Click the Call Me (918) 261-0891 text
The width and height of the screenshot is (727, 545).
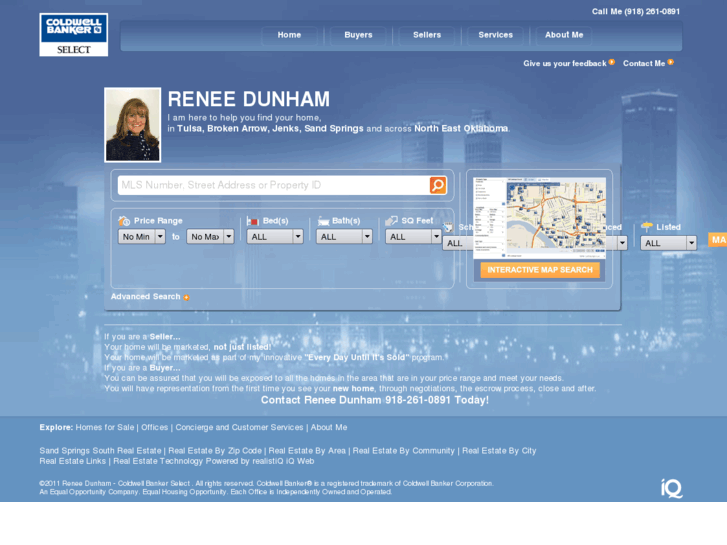(636, 12)
